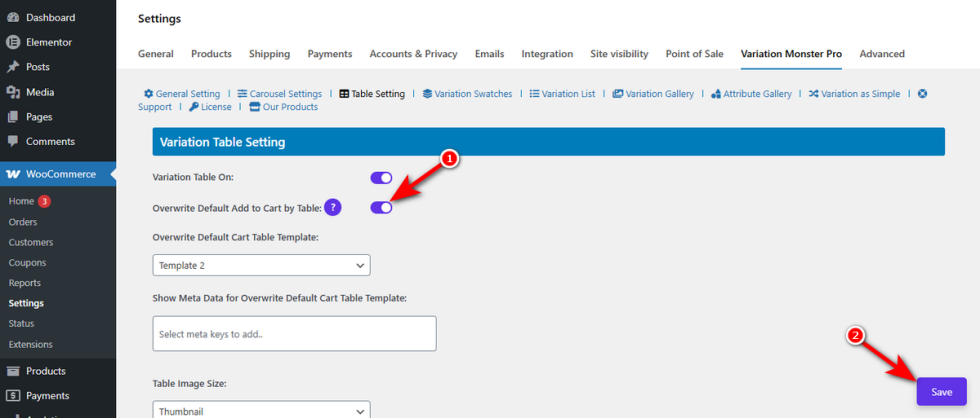Click the Dashboard gauge icon
The width and height of the screenshot is (980, 418).
coord(12,17)
